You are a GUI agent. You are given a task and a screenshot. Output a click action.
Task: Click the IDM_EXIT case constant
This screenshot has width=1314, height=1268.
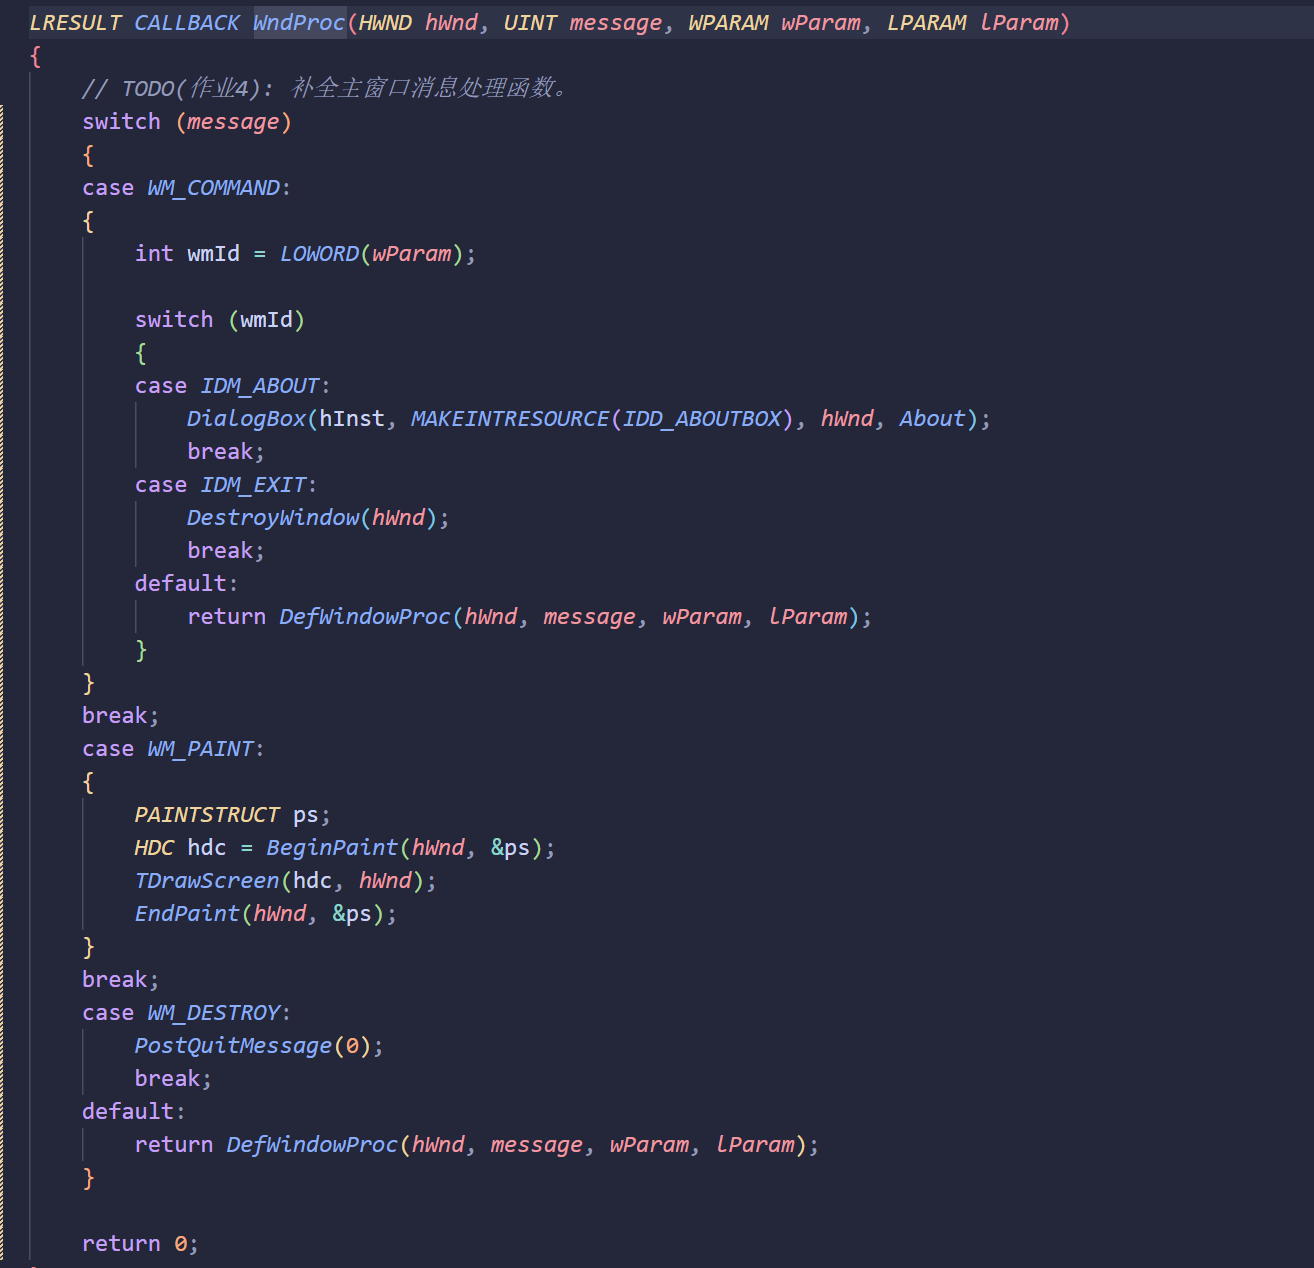[x=253, y=485]
